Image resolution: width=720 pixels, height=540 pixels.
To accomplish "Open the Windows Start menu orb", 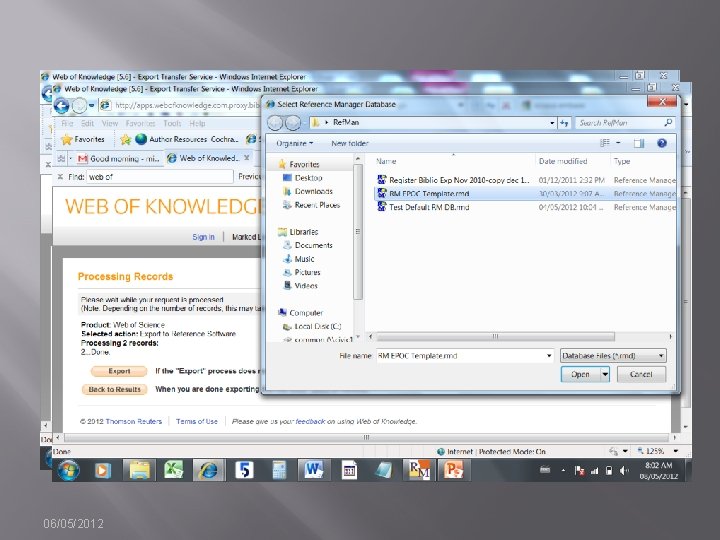I will (68, 470).
